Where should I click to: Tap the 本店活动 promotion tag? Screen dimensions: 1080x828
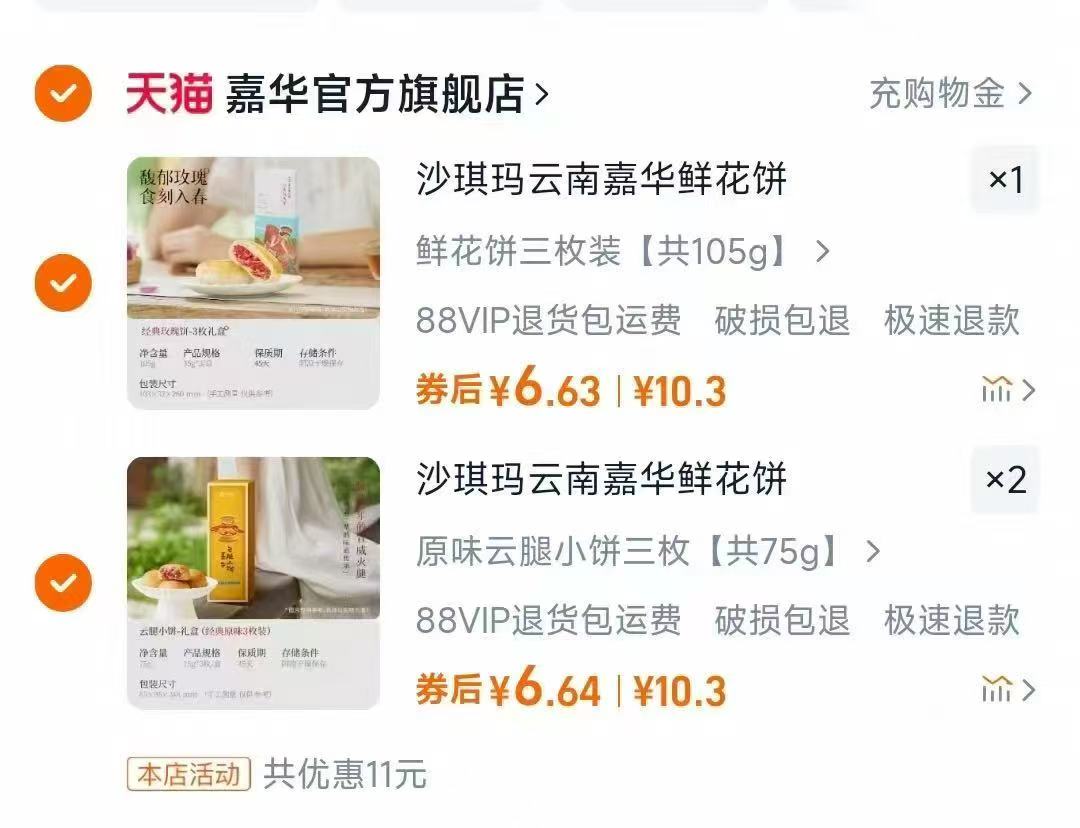click(188, 774)
